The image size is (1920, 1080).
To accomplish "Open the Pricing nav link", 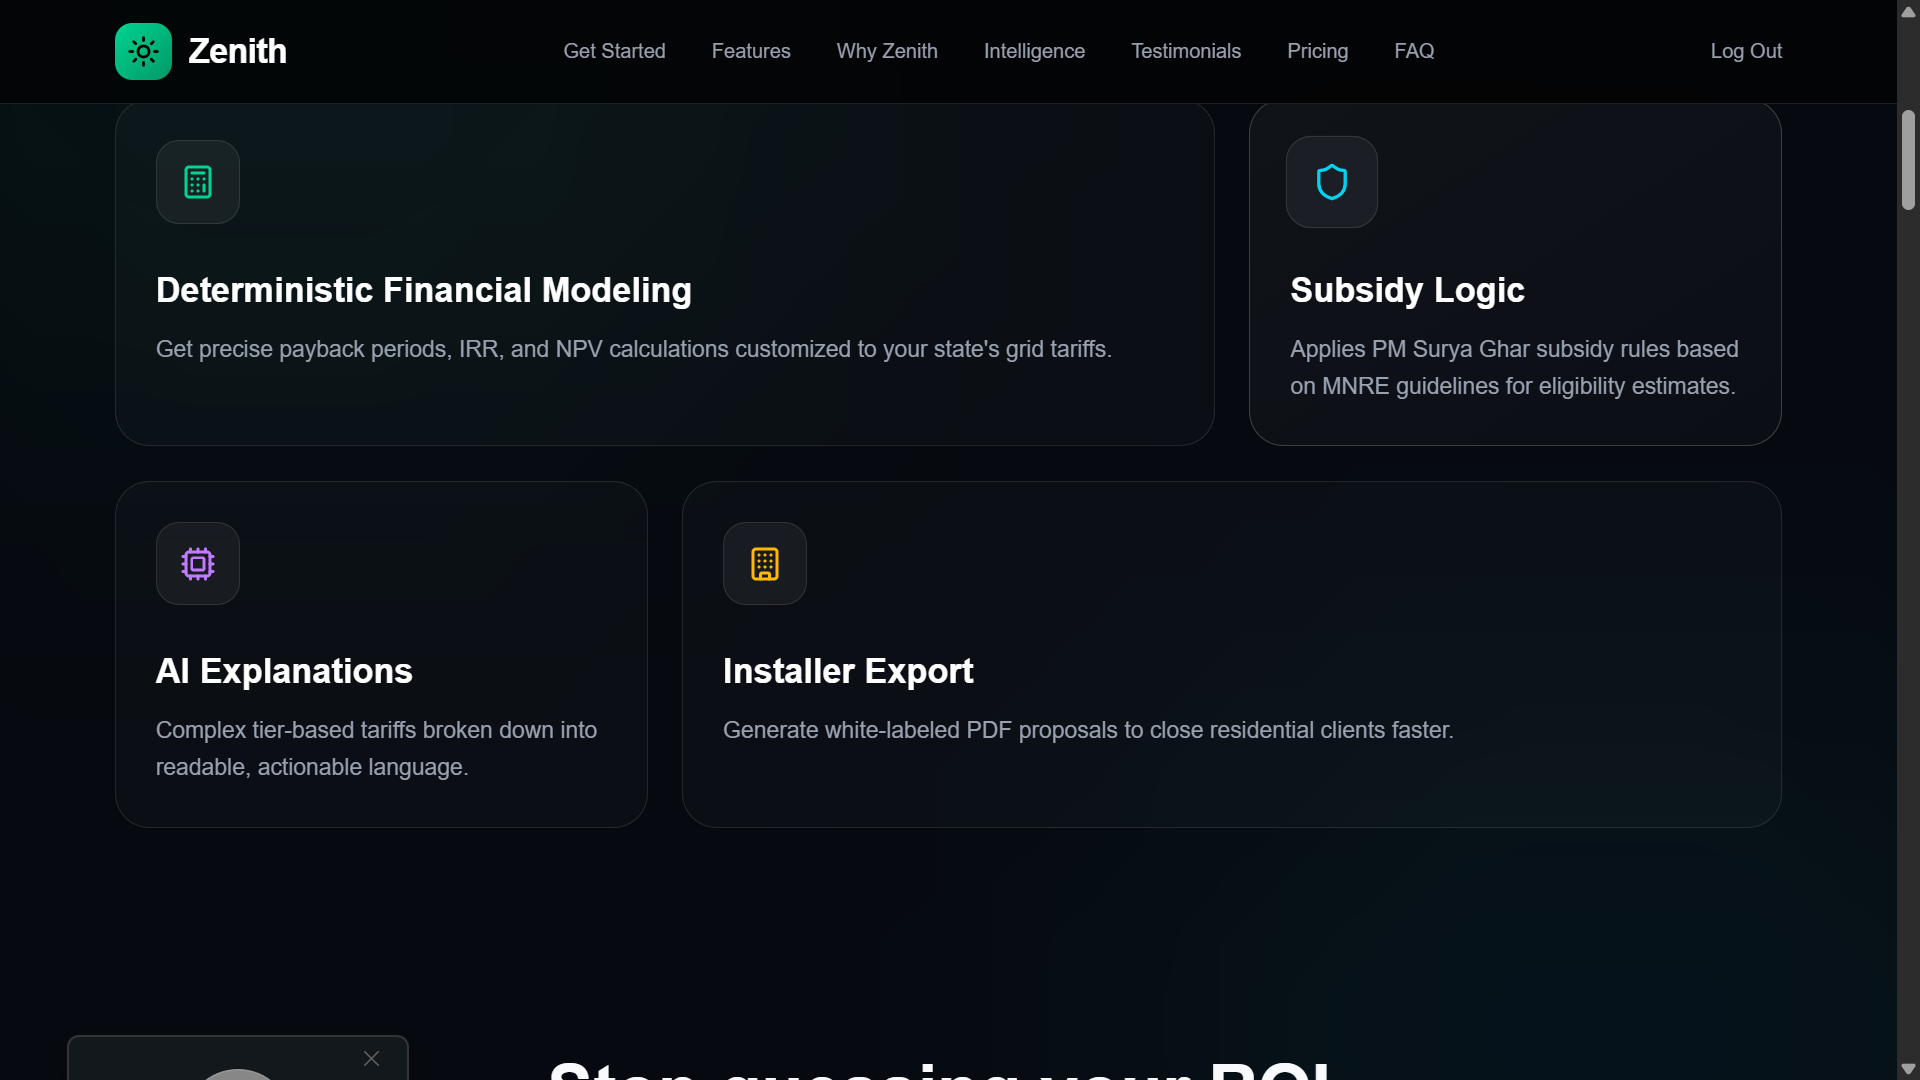I will [x=1317, y=51].
